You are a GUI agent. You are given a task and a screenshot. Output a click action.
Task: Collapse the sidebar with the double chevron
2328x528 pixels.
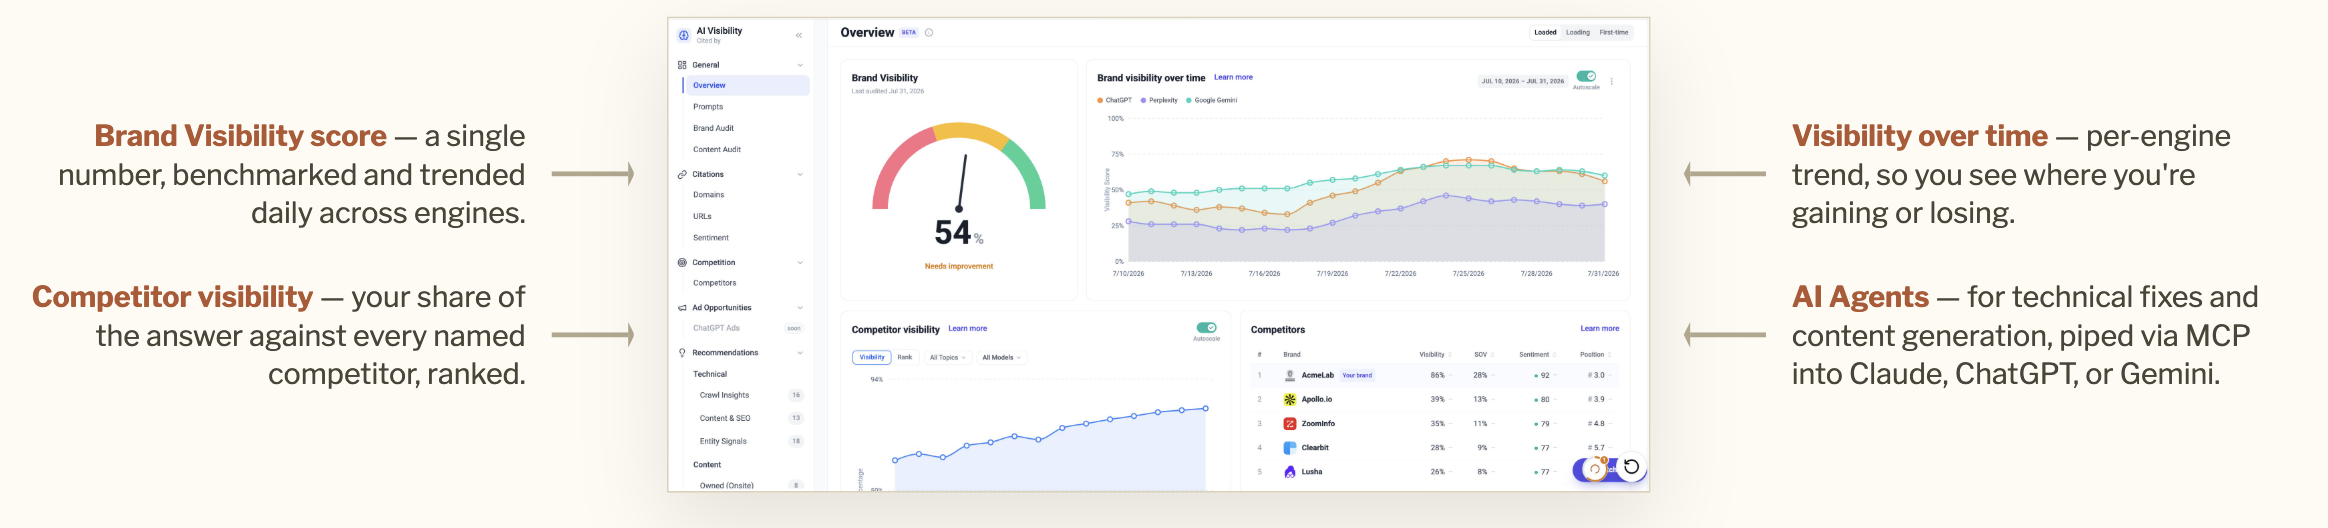coord(799,35)
